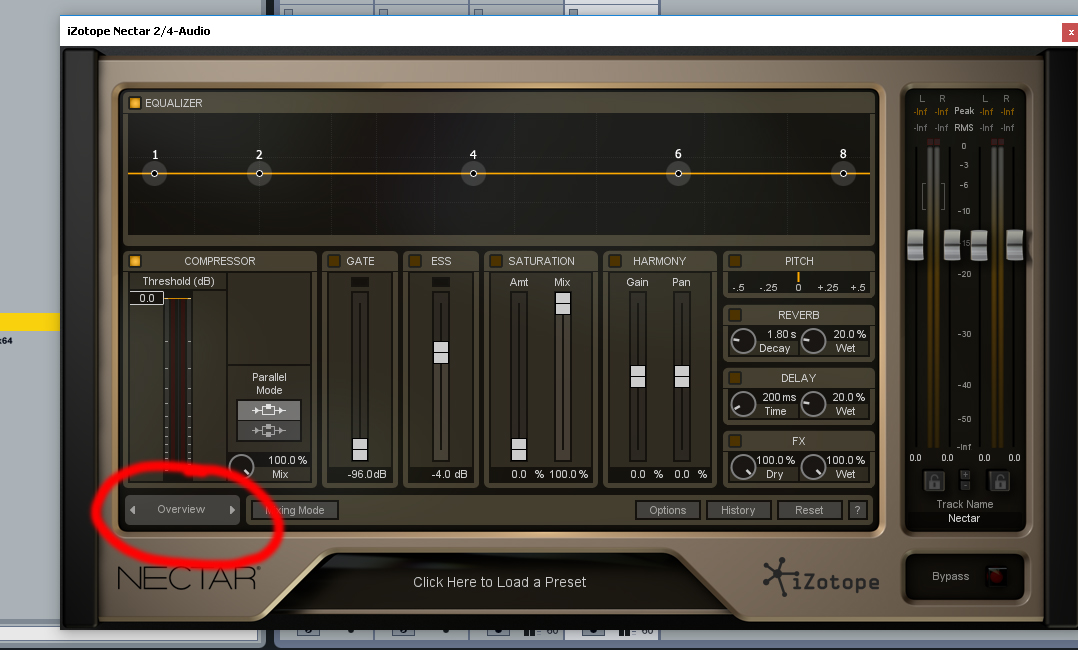Click the left input gain fader handle
The image size is (1078, 650).
[915, 245]
